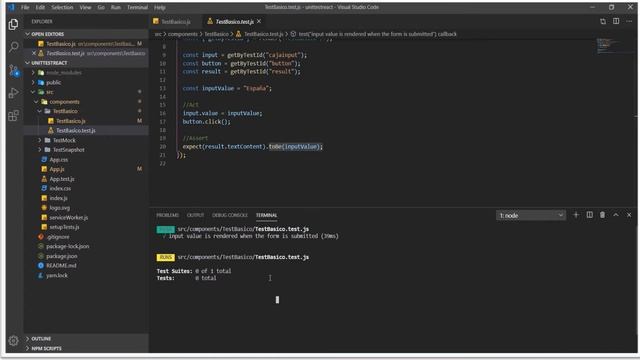Image resolution: width=640 pixels, height=360 pixels.
Task: Open App.css in the explorer
Action: coord(86,160)
